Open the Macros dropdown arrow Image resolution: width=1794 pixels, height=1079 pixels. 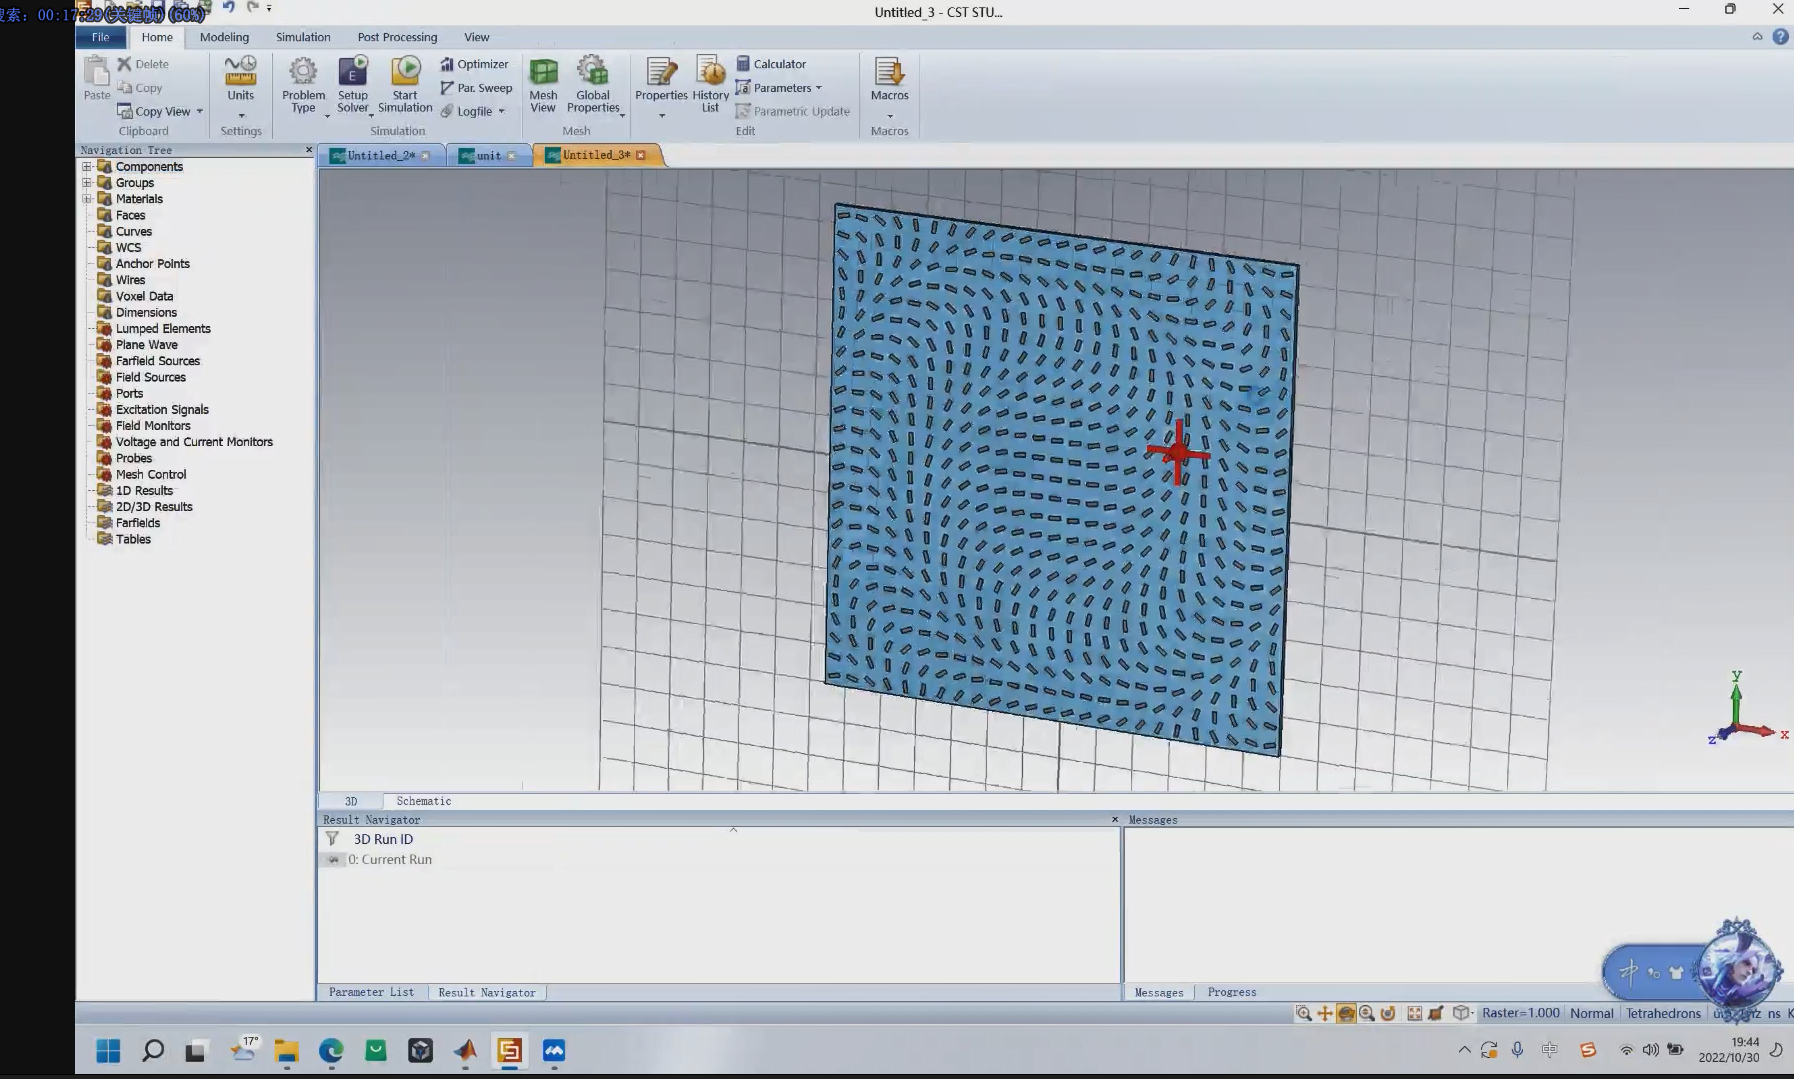tap(889, 116)
